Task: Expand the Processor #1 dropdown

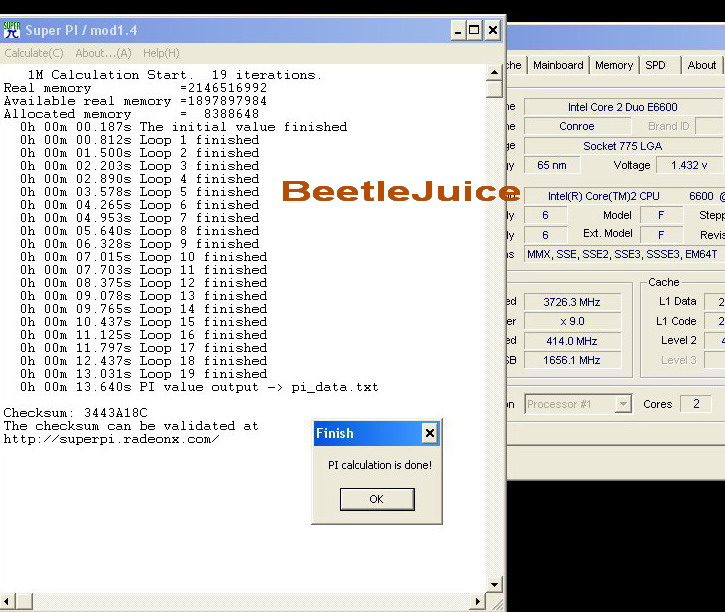Action: coord(623,404)
